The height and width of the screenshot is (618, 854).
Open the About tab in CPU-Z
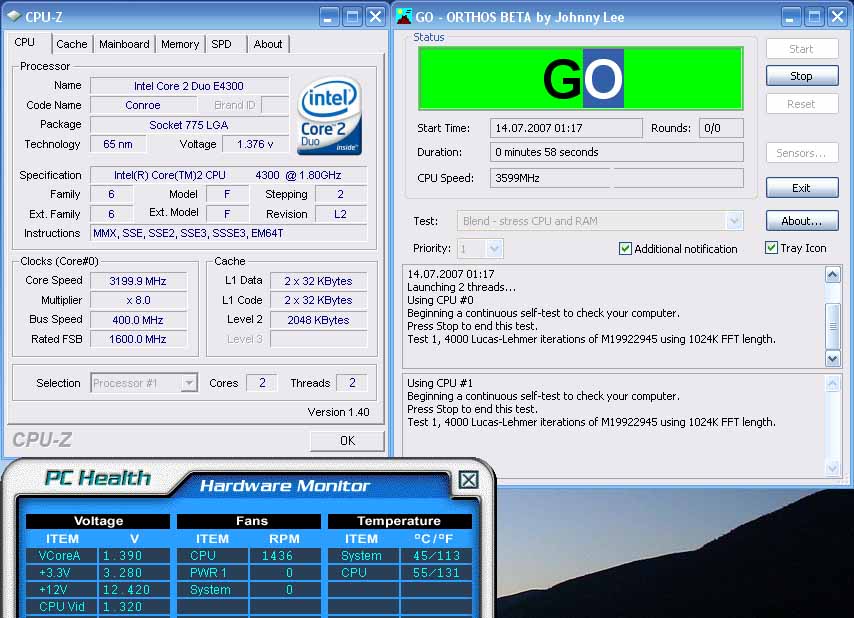point(267,44)
